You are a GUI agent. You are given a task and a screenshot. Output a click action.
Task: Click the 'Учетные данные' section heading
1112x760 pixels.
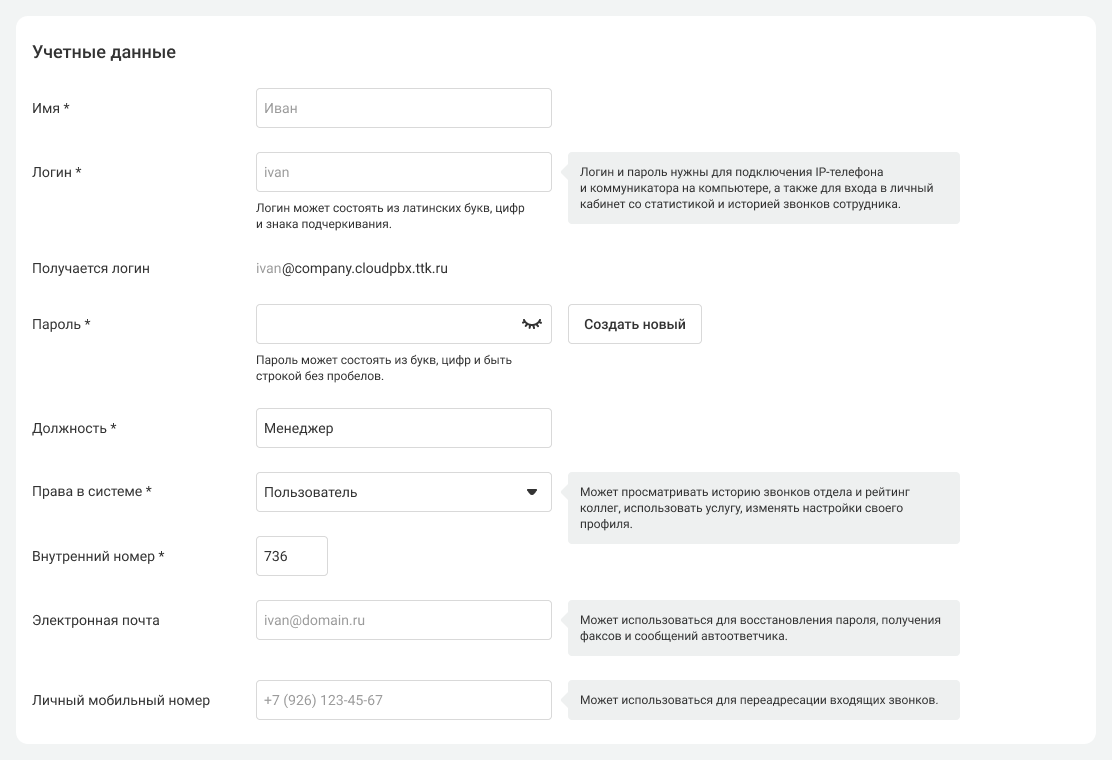[x=104, y=52]
